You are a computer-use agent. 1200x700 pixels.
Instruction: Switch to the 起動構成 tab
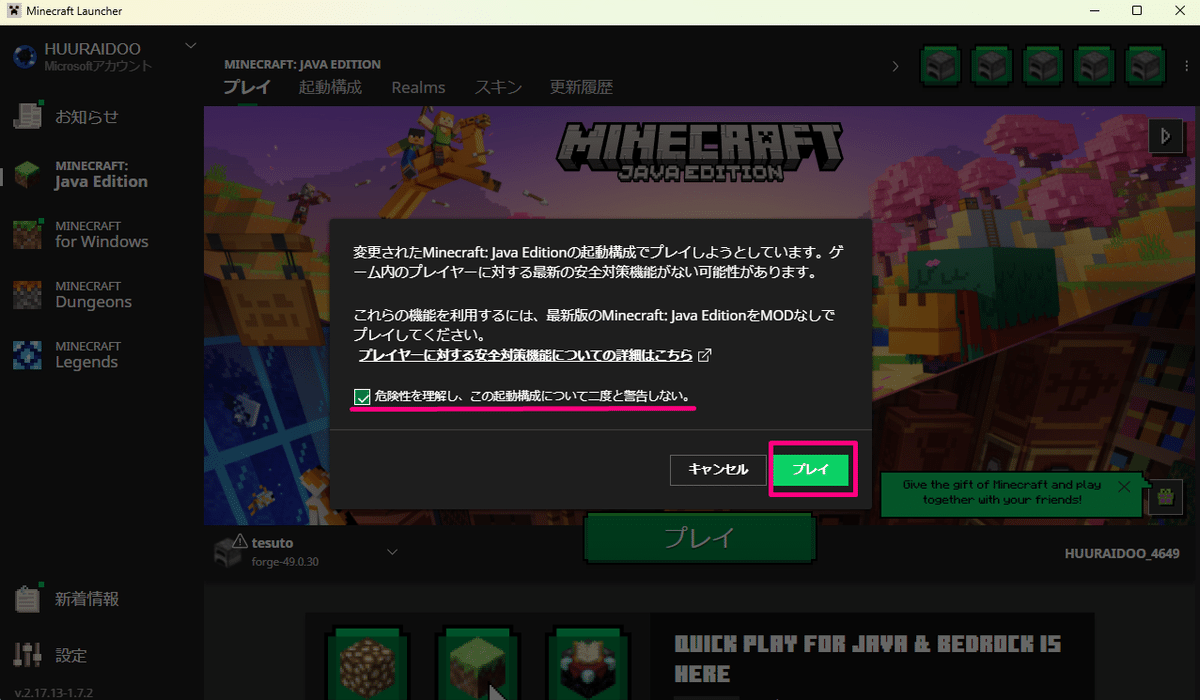[330, 87]
